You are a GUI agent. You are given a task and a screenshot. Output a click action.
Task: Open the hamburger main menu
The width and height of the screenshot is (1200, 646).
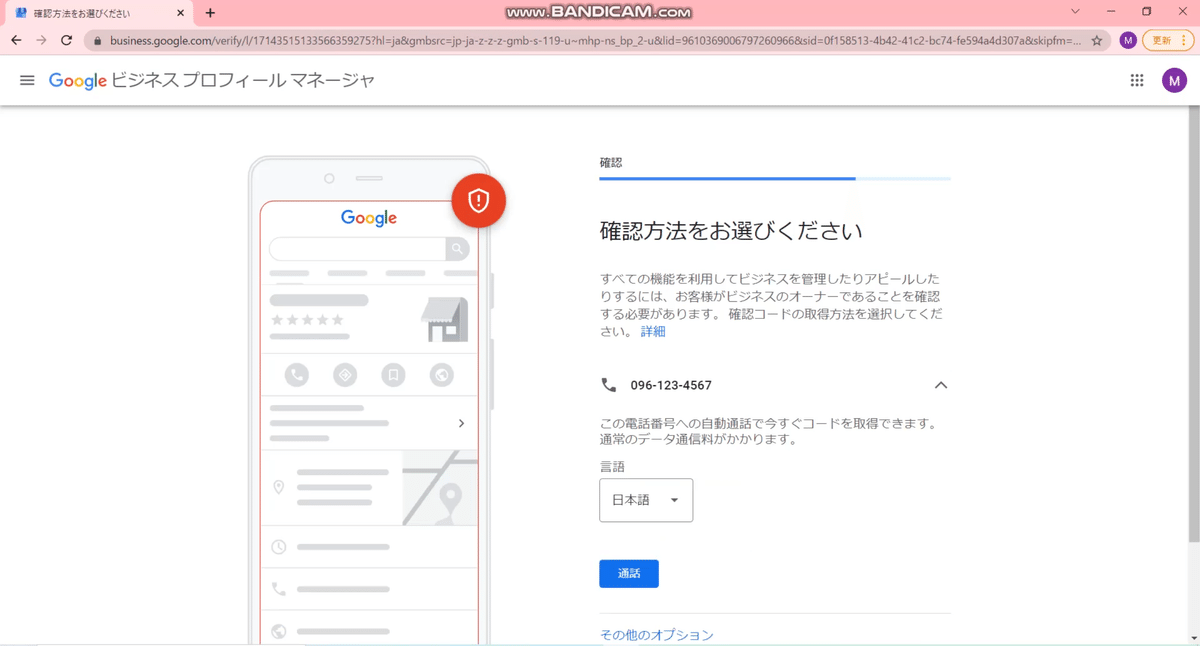(x=27, y=80)
